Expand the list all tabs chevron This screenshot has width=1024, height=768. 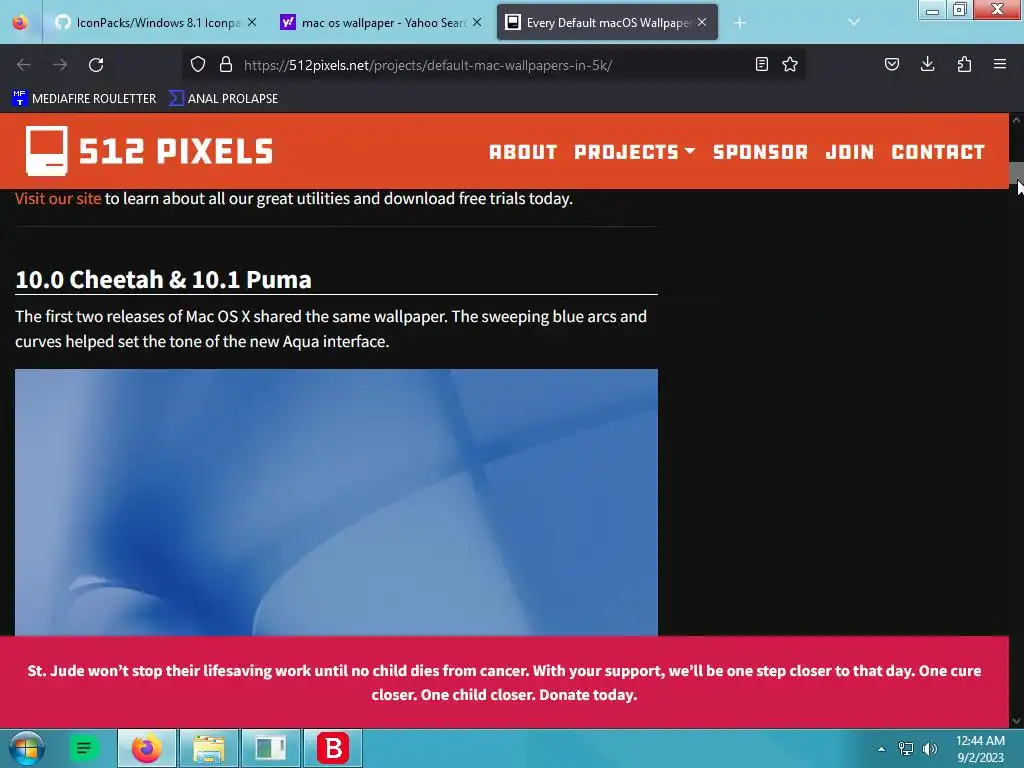(854, 22)
